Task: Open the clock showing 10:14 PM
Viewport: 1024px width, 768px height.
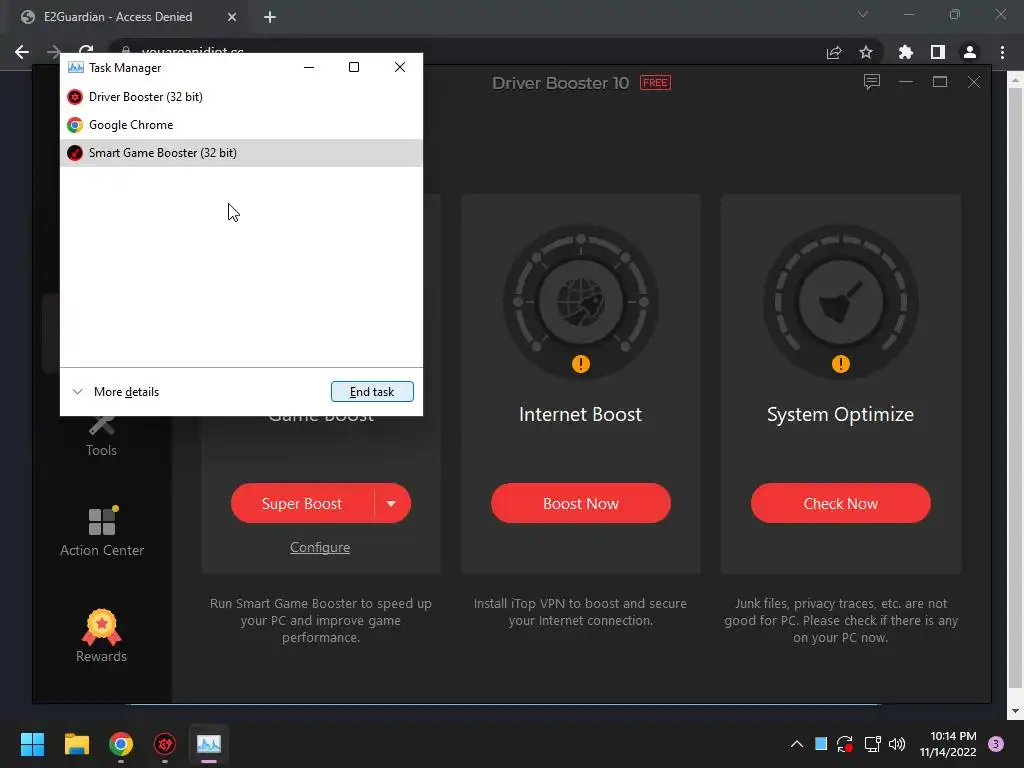Action: [x=948, y=744]
